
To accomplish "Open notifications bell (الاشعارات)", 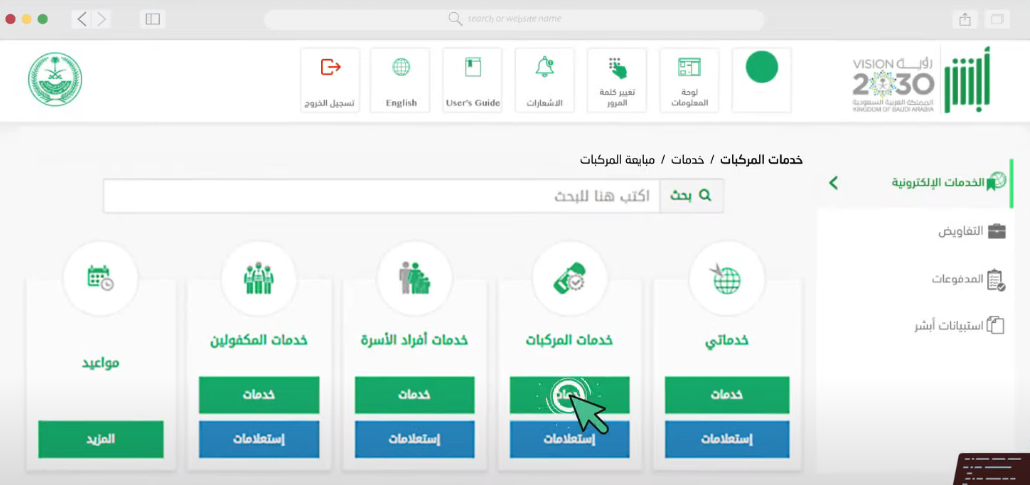I will pos(545,68).
